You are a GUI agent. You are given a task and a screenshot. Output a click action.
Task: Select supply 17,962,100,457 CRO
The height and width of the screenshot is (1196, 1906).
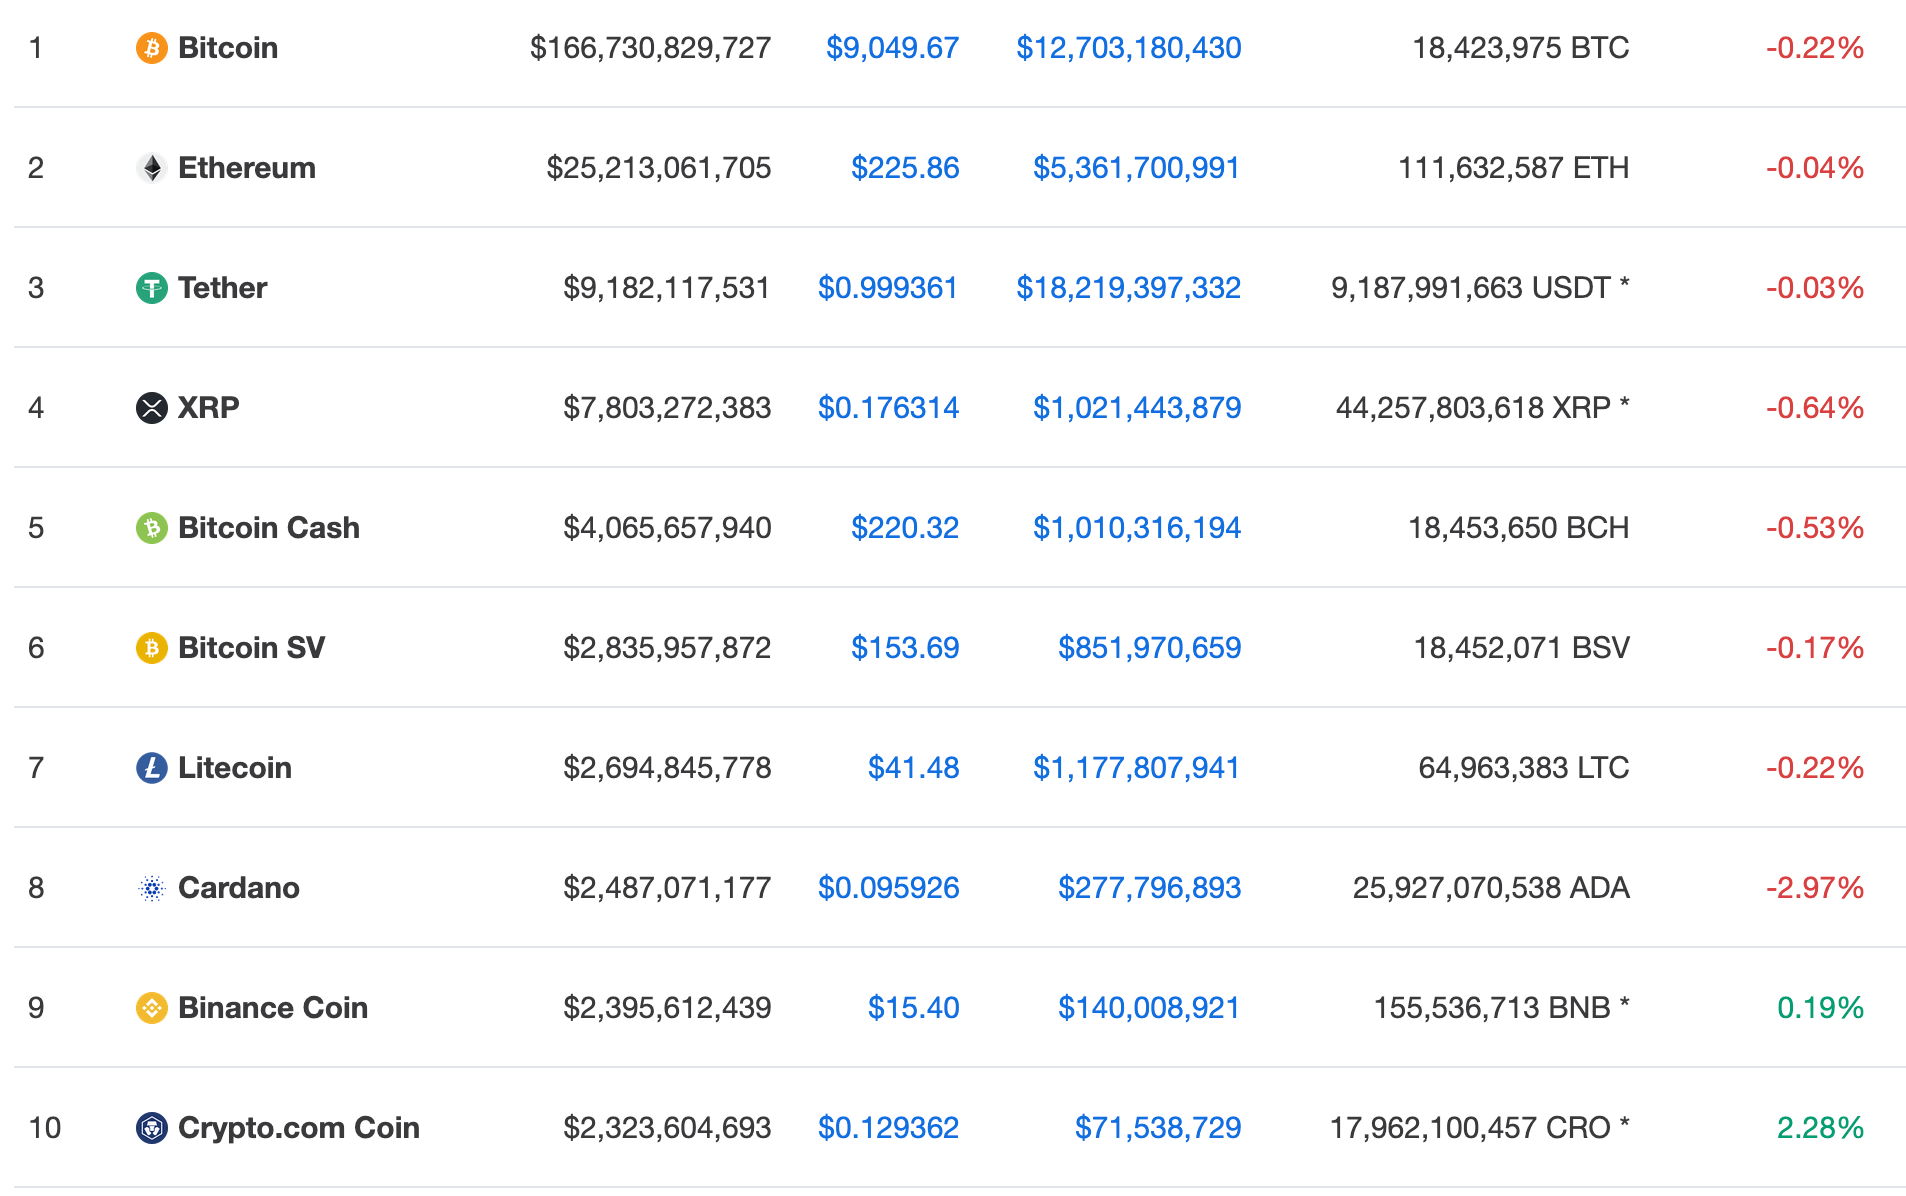pos(1479,1128)
